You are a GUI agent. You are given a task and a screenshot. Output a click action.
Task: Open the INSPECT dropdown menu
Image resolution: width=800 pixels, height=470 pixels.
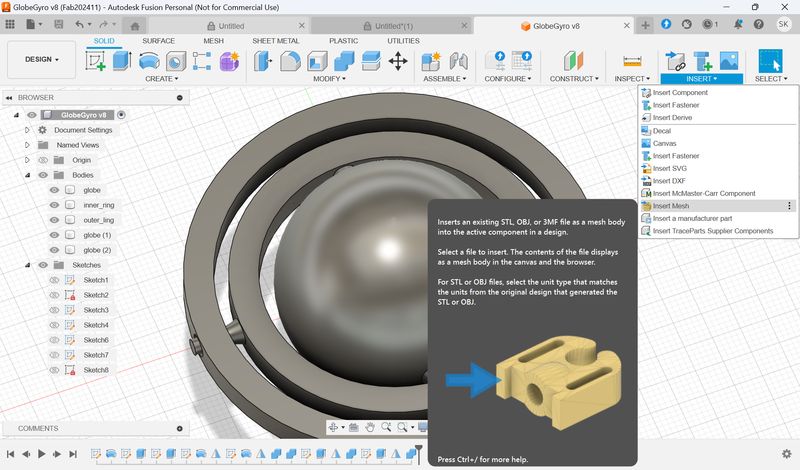click(x=632, y=79)
